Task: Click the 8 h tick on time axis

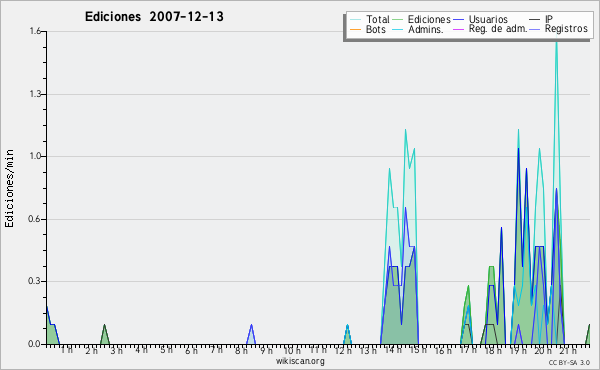Action: tap(241, 350)
